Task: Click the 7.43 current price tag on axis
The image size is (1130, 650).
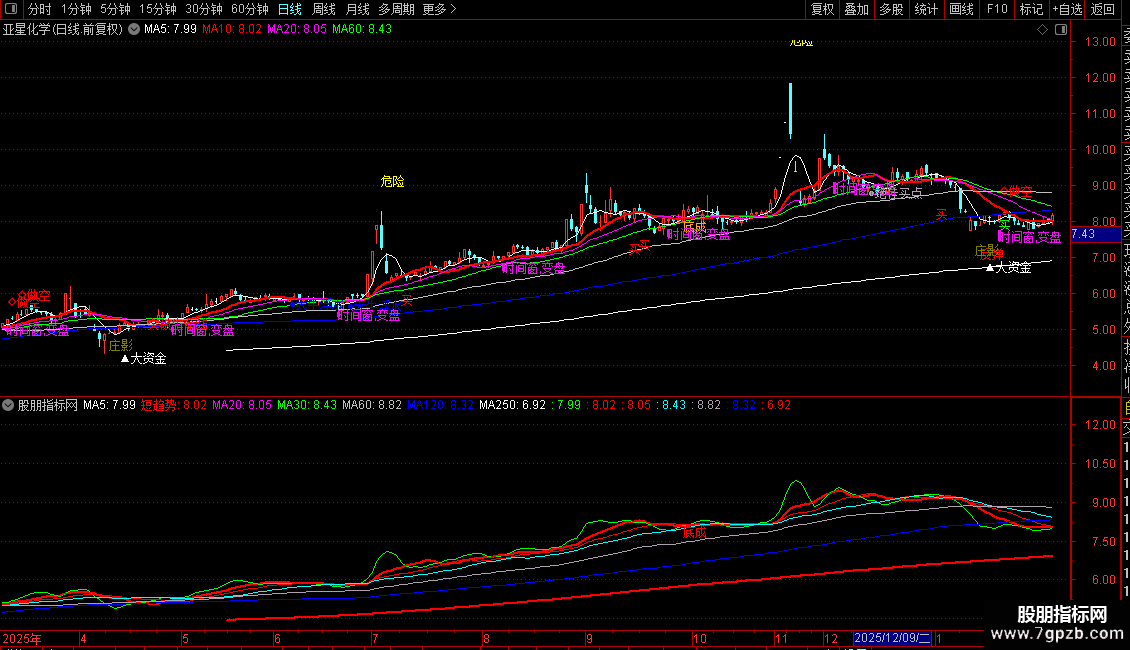Action: pos(1082,234)
